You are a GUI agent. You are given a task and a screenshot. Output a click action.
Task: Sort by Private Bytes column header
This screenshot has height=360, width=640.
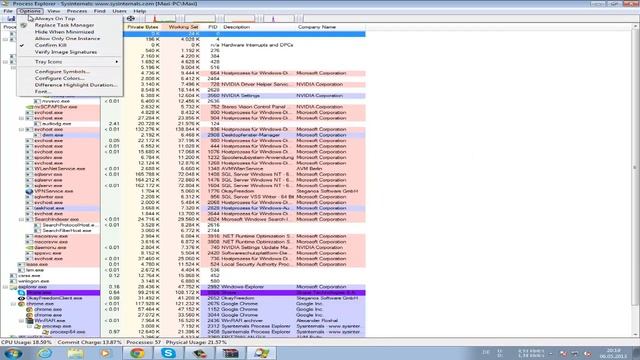click(x=142, y=27)
